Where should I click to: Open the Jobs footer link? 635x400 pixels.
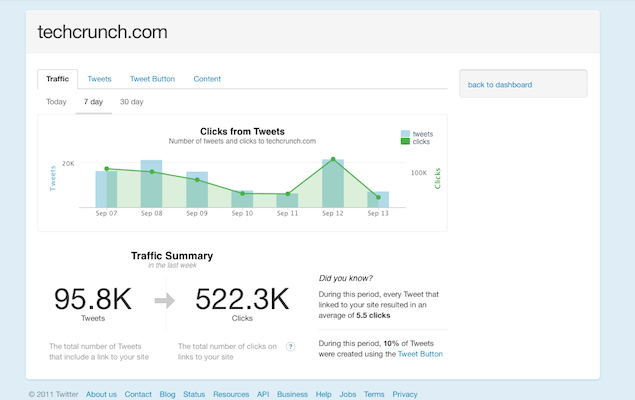(x=348, y=394)
